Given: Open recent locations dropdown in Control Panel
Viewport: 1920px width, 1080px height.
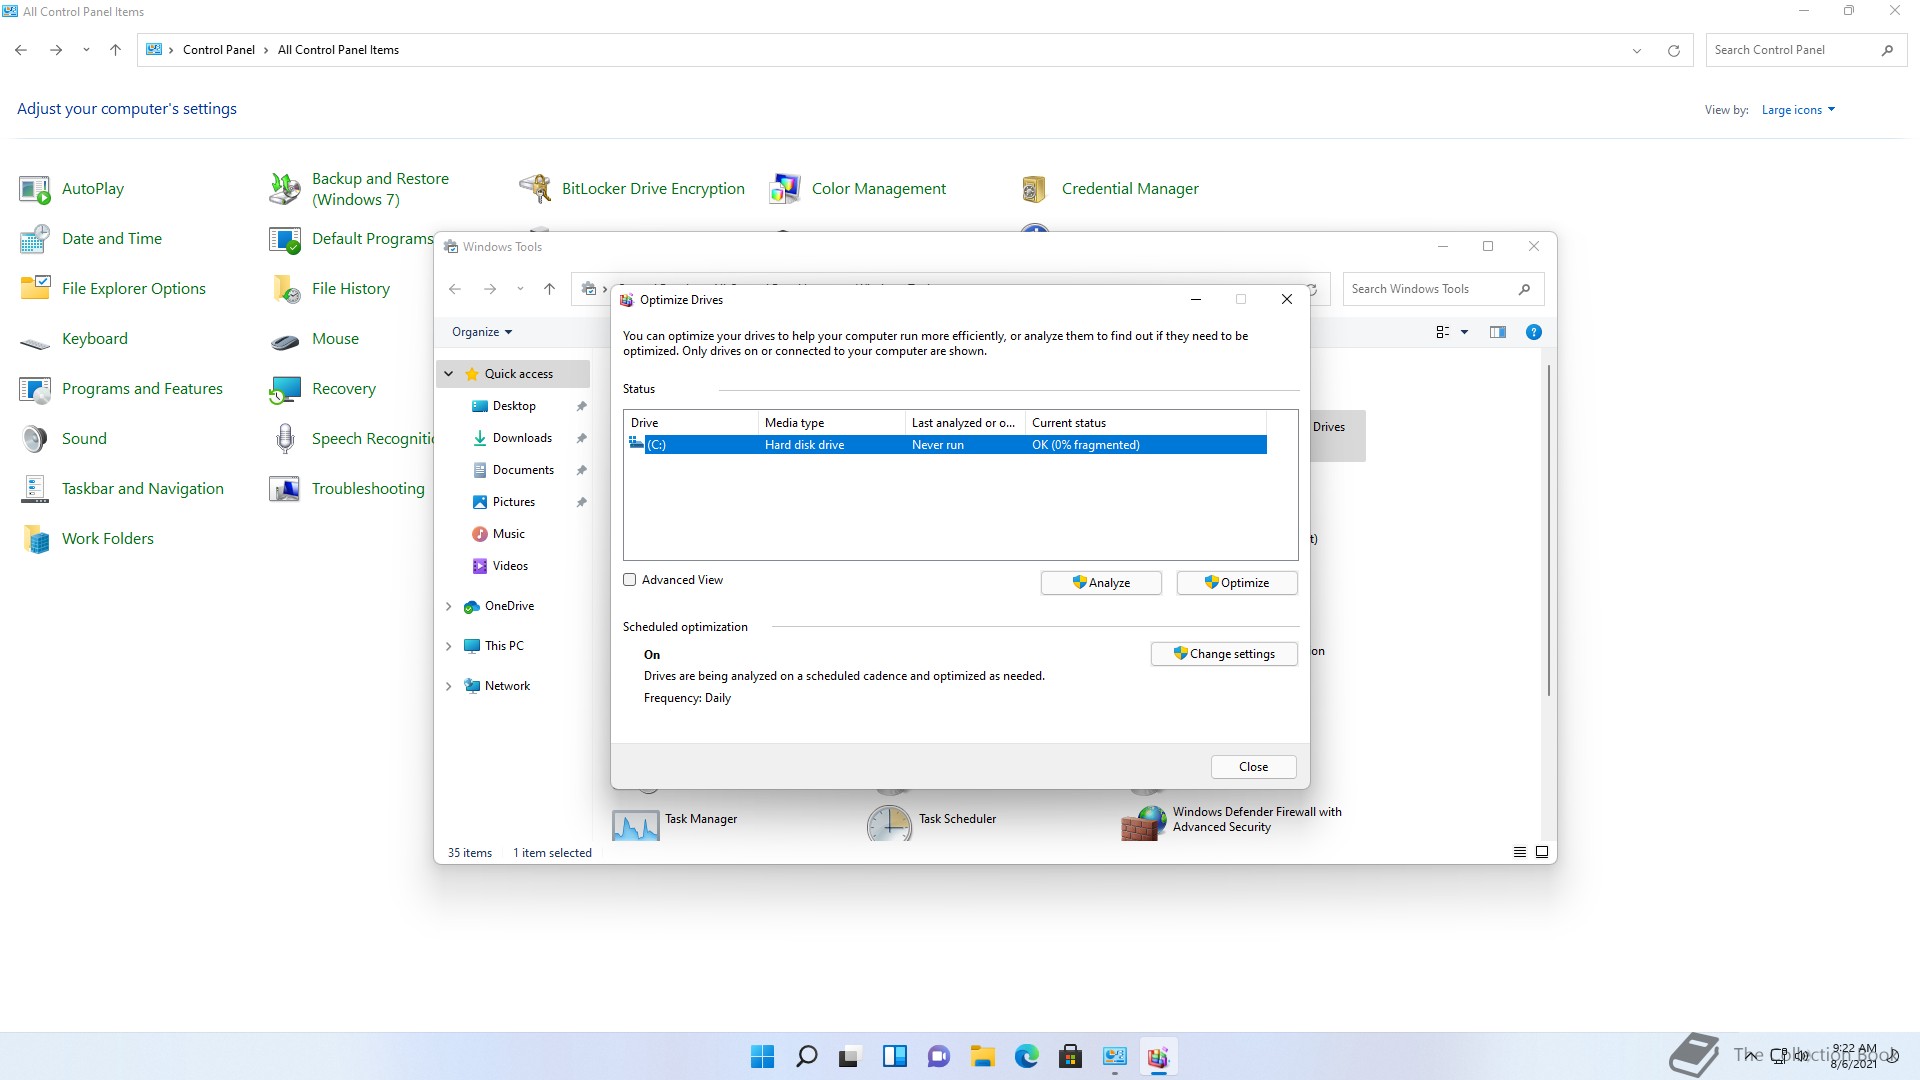Looking at the screenshot, I should coord(86,50).
